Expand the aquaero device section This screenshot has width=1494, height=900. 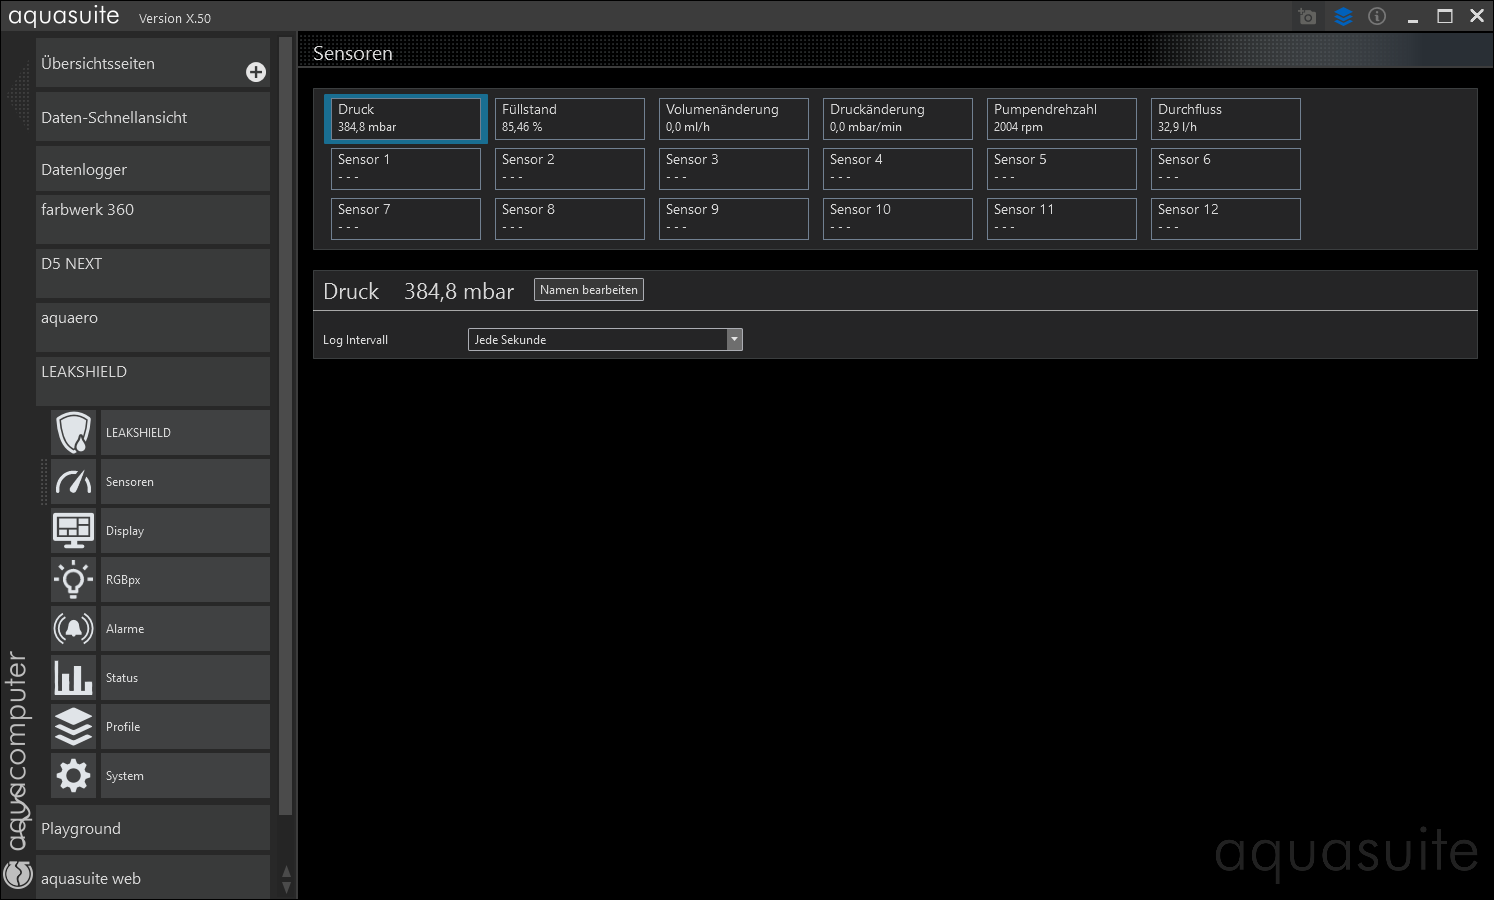point(153,327)
